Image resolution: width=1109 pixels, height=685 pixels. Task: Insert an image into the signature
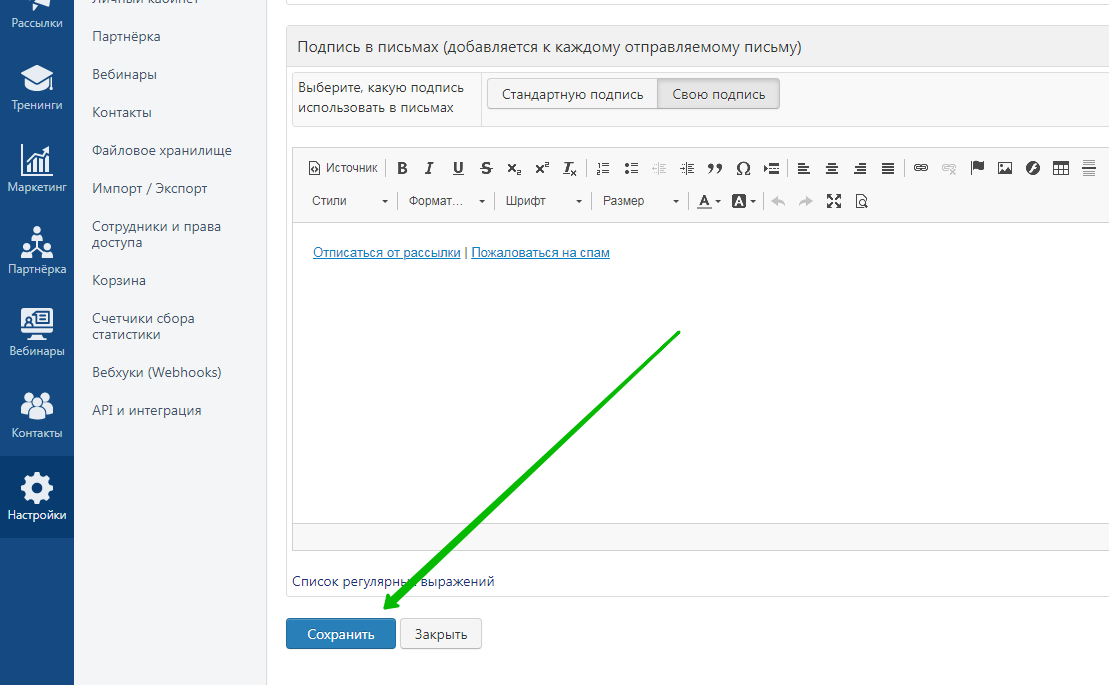point(1005,168)
